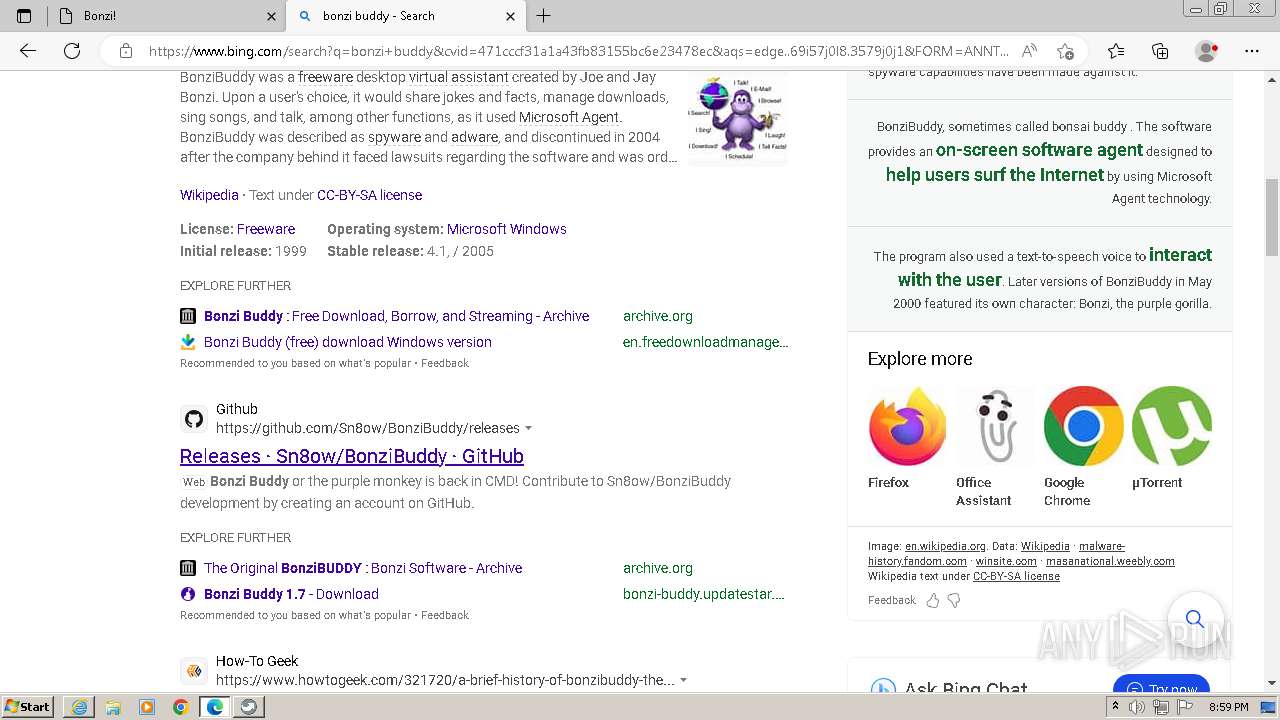Click the page vertical scrollbar thumb
1280x720 pixels.
(1272, 217)
